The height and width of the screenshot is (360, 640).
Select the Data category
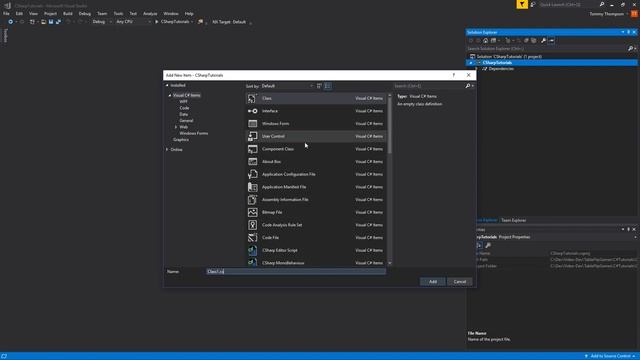pos(184,114)
